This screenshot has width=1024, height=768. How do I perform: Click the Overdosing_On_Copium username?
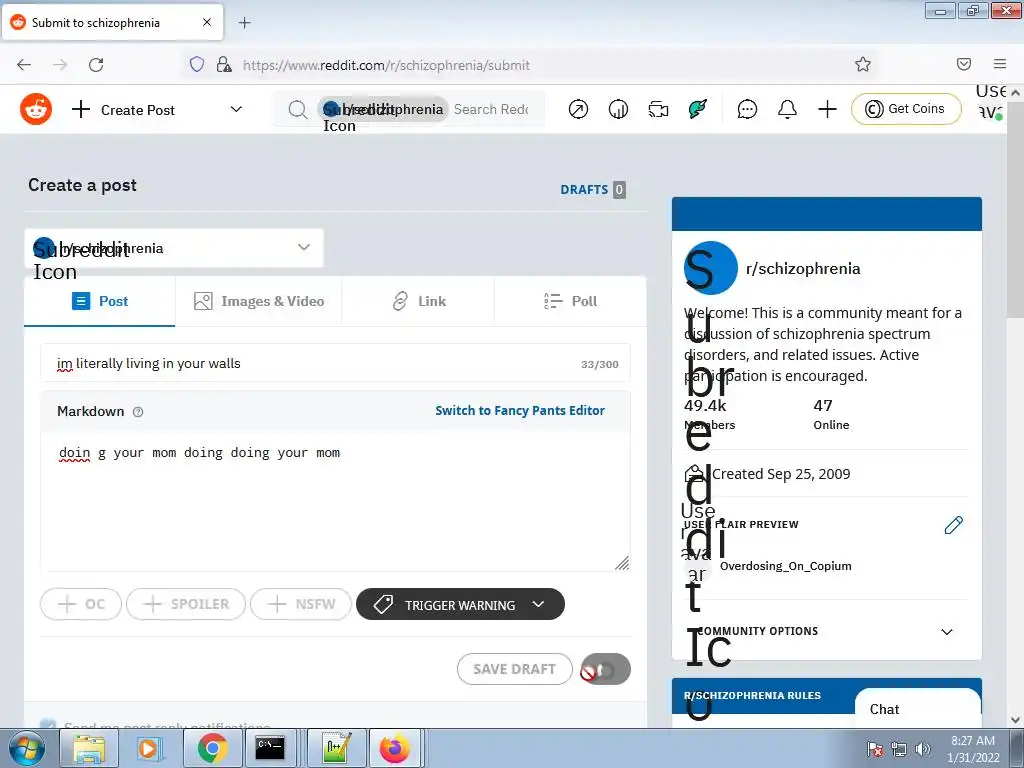coord(786,566)
